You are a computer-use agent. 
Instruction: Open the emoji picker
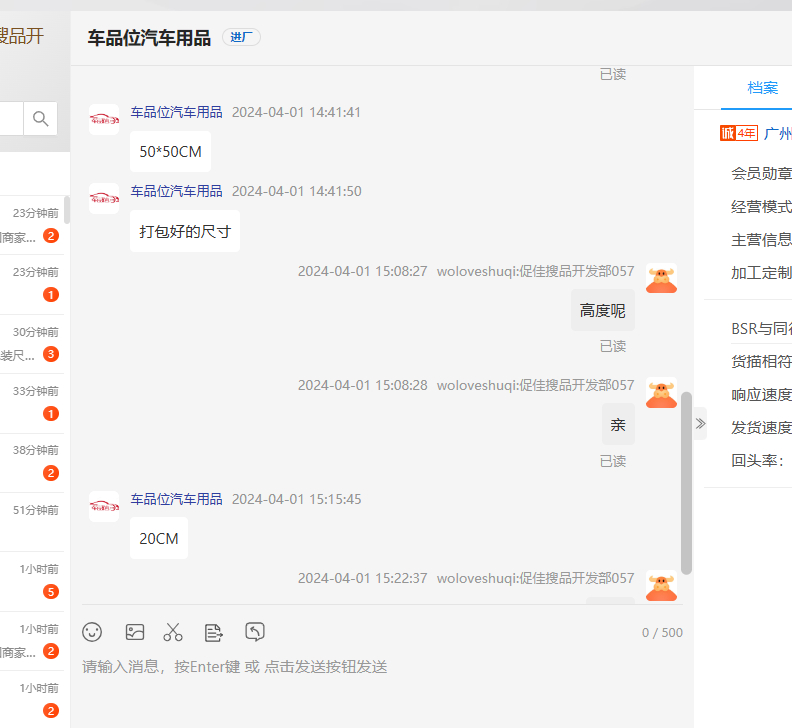(x=92, y=632)
